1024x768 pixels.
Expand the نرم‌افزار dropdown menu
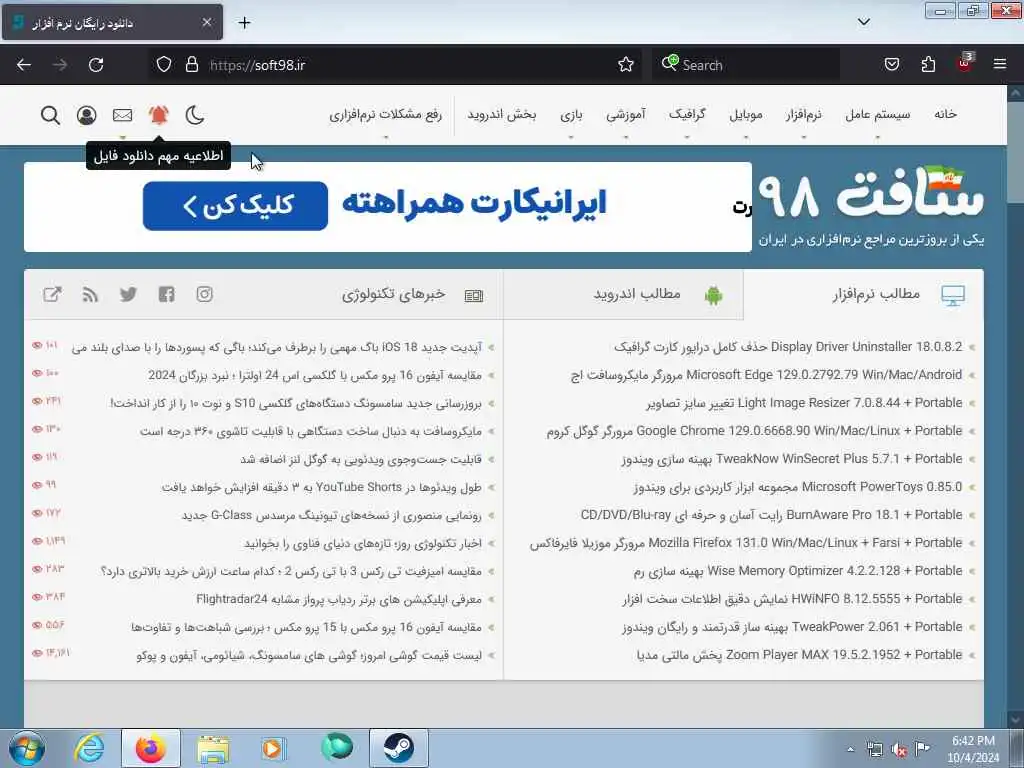click(x=803, y=115)
